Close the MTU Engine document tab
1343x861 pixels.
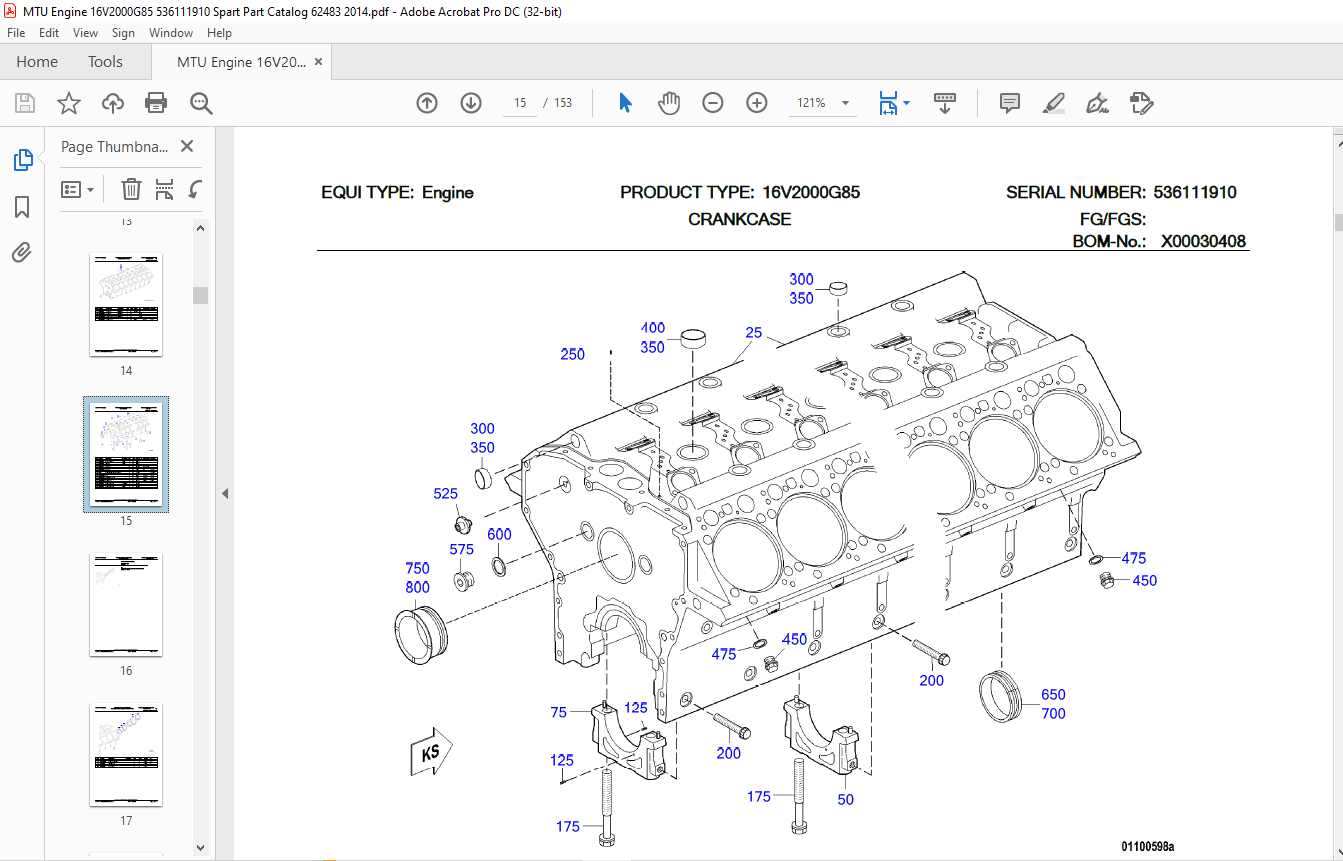pyautogui.click(x=319, y=61)
